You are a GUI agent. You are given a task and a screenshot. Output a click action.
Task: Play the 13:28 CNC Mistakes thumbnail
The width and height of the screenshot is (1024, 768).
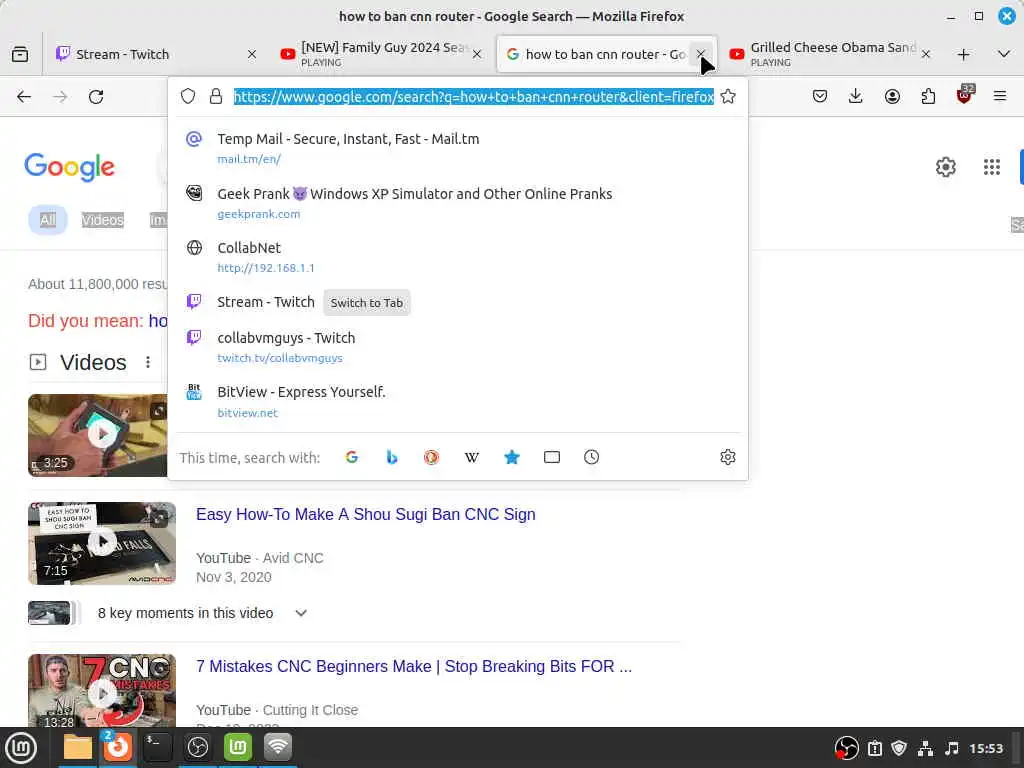pyautogui.click(x=102, y=690)
